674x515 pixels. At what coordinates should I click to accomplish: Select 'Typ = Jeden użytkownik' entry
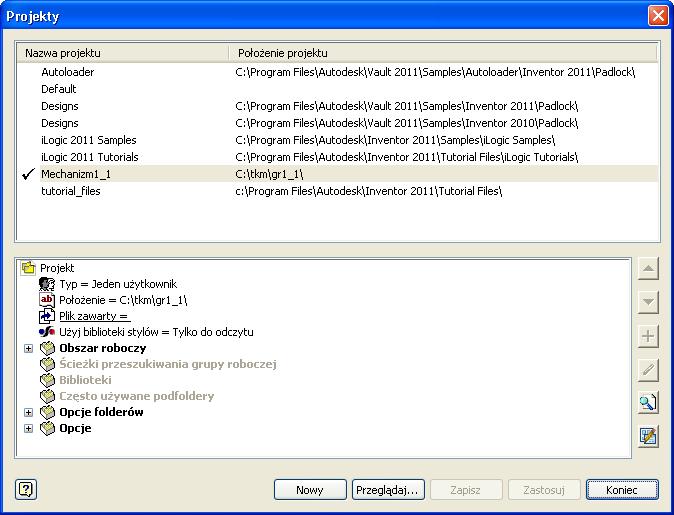point(118,284)
